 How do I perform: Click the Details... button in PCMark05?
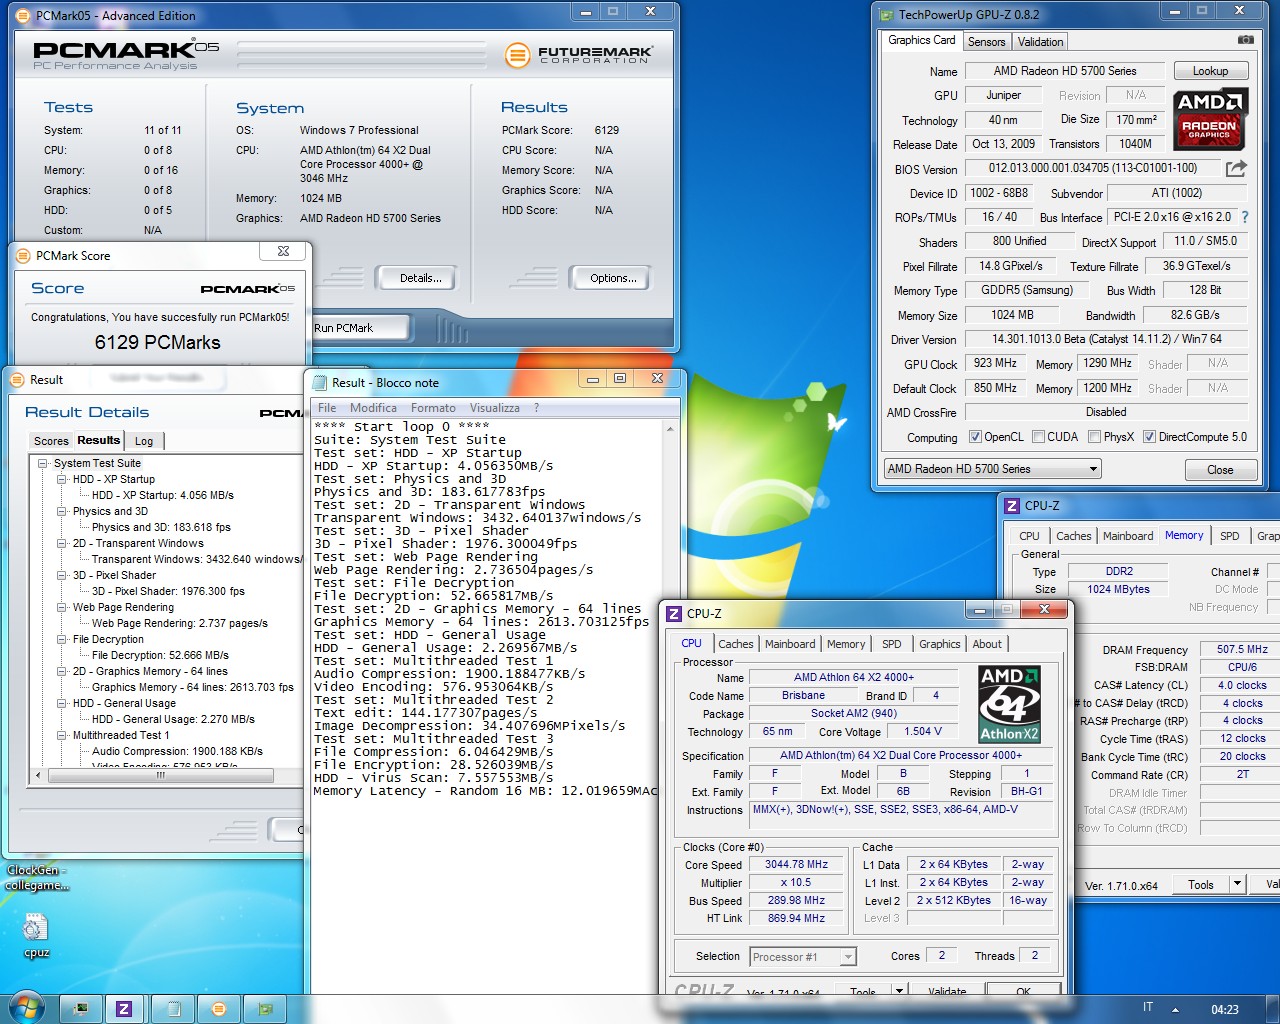(420, 278)
